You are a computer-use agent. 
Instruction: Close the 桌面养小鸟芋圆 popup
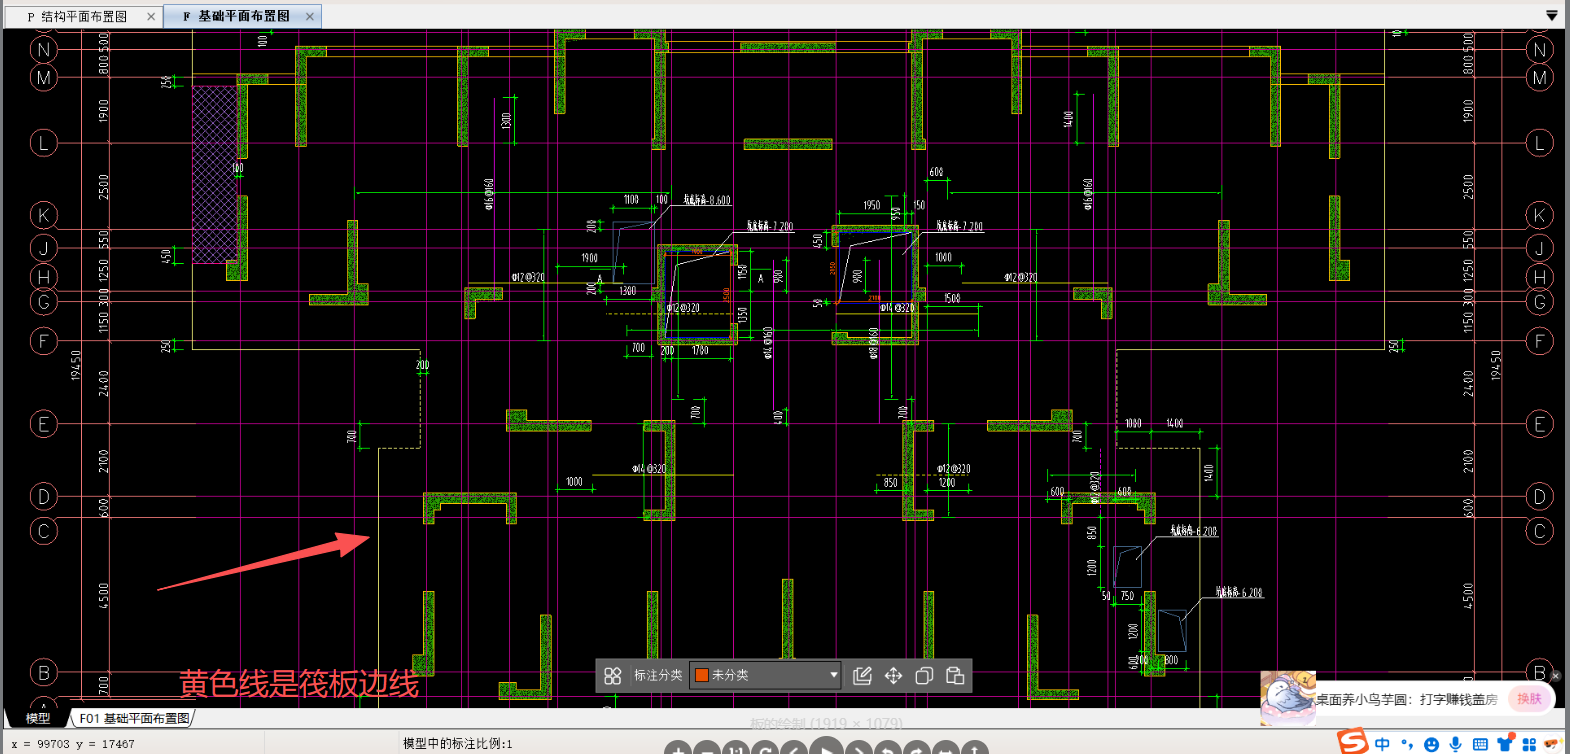pyautogui.click(x=1555, y=676)
